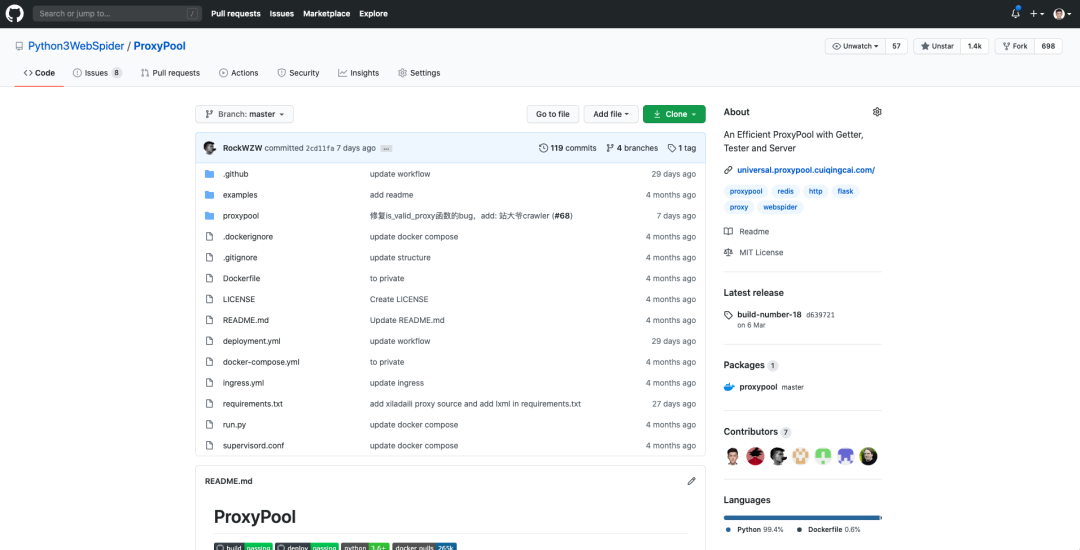1080x550 pixels.
Task: Select the redis topic tag
Action: pyautogui.click(x=785, y=191)
